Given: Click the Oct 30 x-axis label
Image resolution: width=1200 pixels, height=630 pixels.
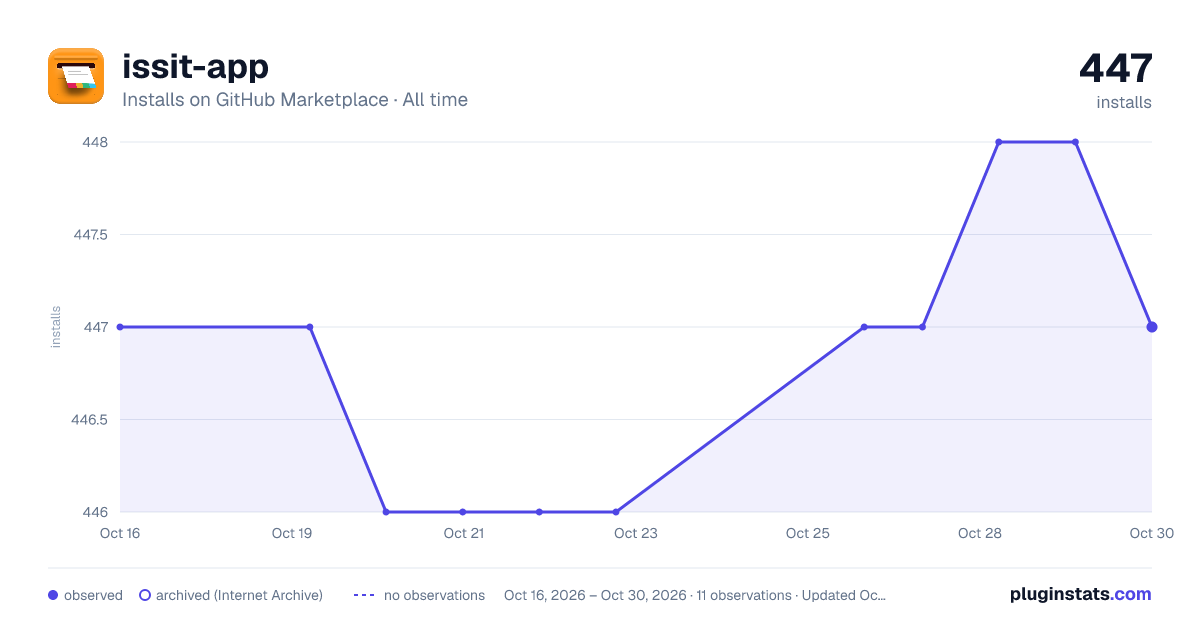Looking at the screenshot, I should (1151, 533).
